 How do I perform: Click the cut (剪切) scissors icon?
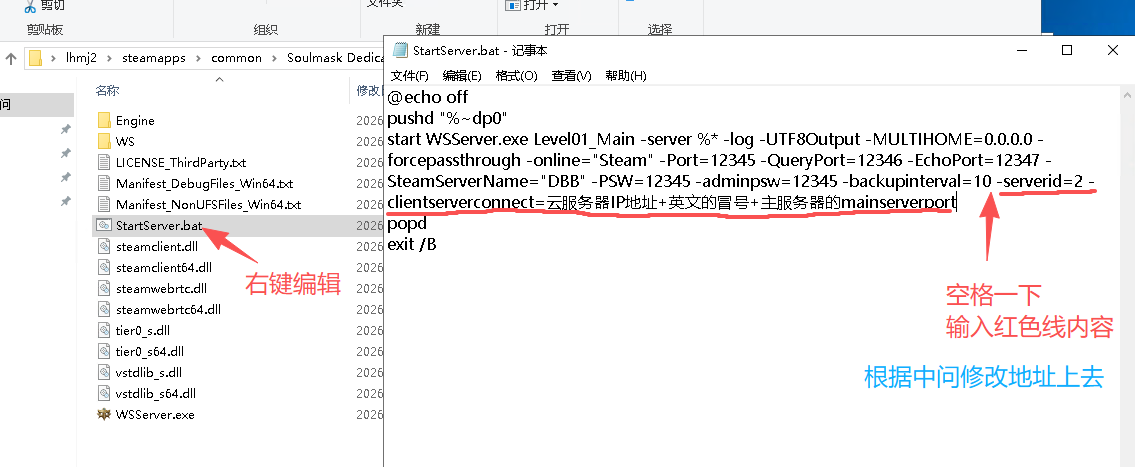[30, 5]
